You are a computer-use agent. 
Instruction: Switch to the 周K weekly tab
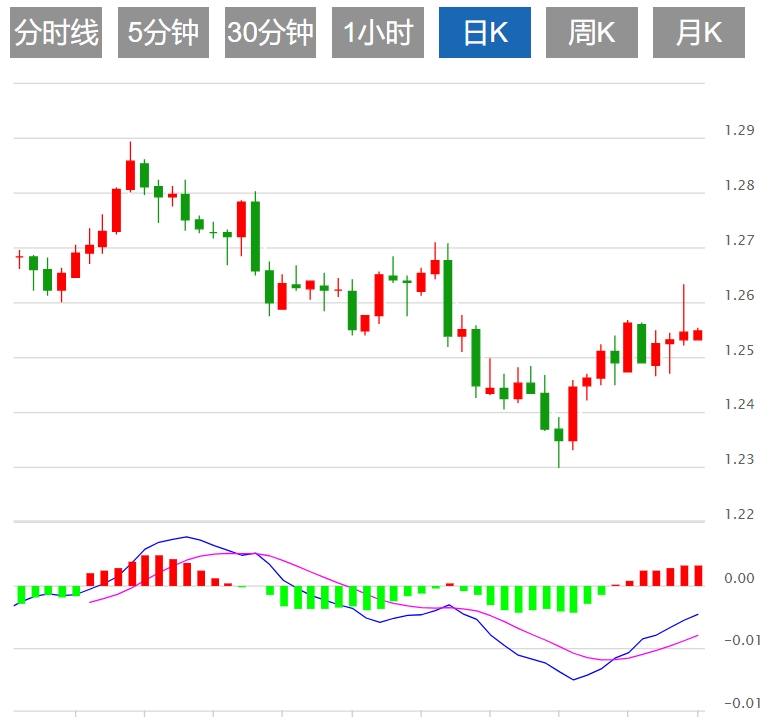(x=592, y=33)
